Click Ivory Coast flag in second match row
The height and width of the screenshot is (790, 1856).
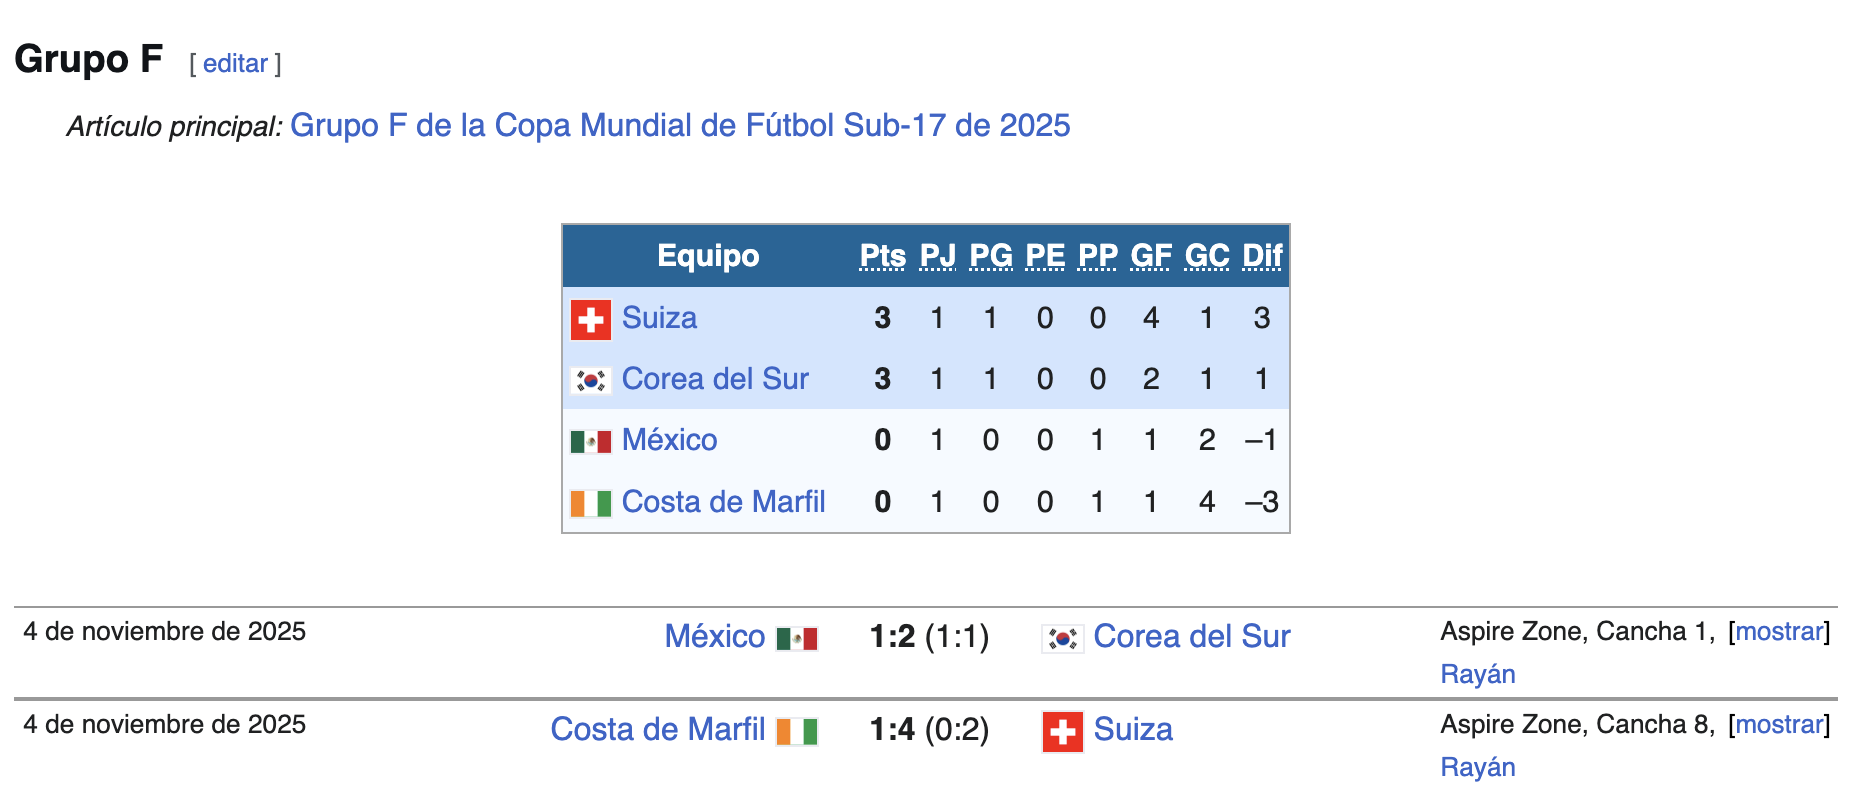[x=797, y=731]
